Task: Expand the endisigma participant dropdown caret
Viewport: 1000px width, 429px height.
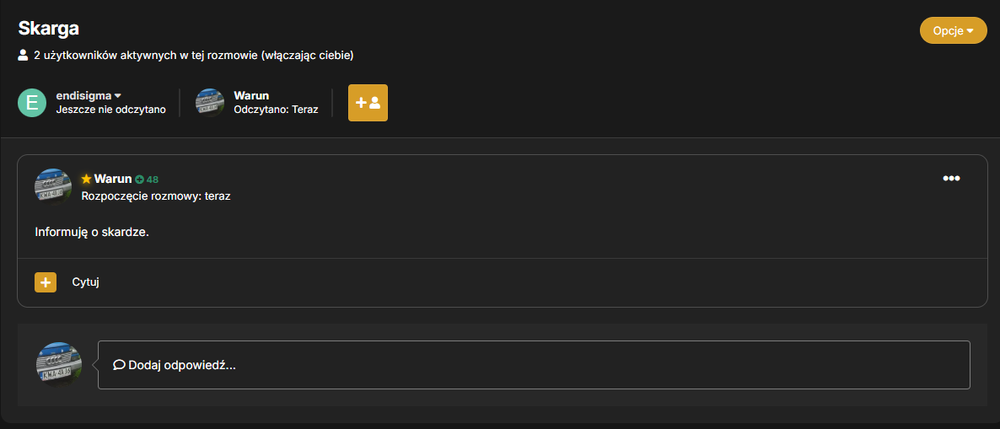Action: pyautogui.click(x=118, y=96)
